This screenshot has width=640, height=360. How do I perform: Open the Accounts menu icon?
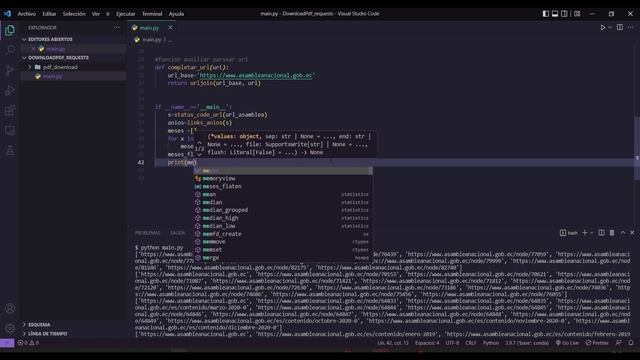10,309
